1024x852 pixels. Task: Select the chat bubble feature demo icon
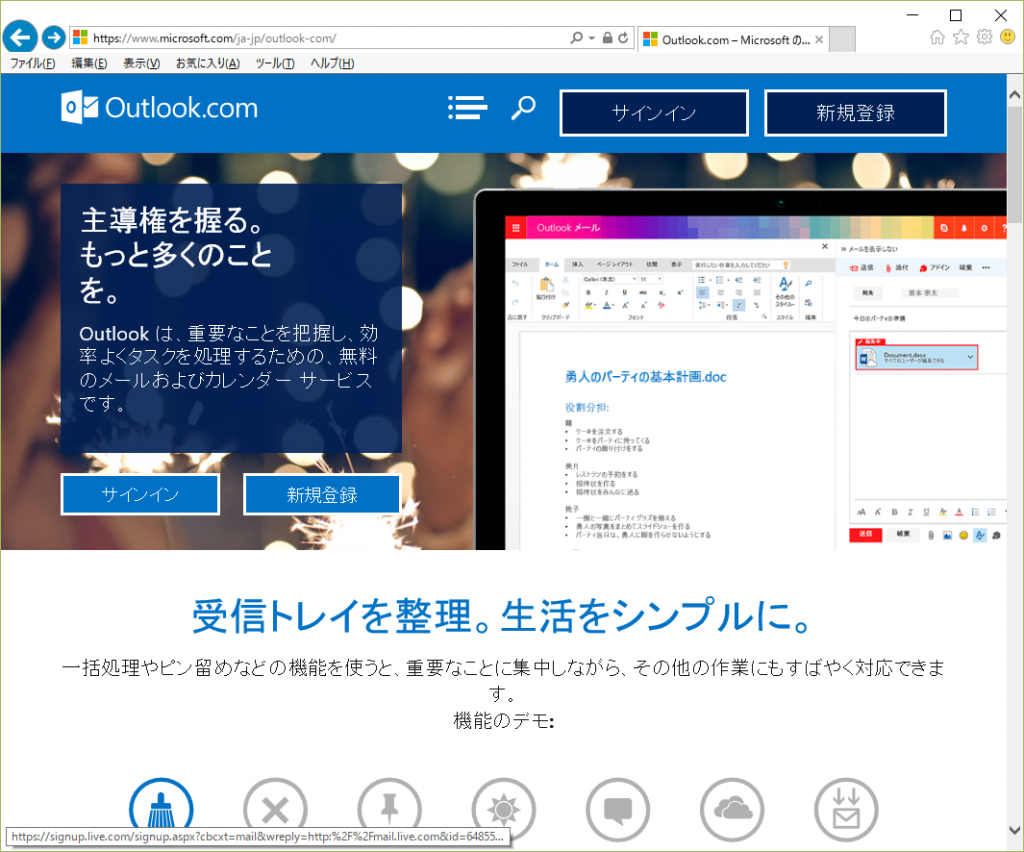coord(618,810)
